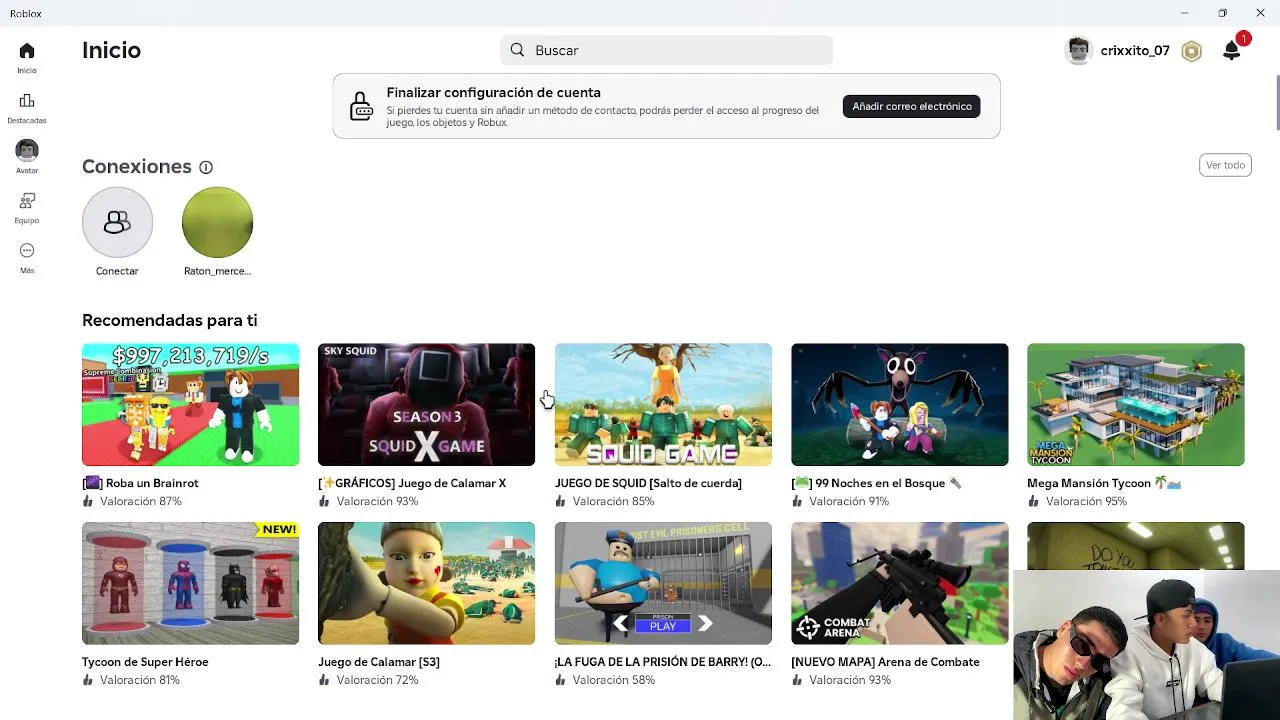Click the account setup lock icon
Screen dimensions: 1280x720
[361, 106]
